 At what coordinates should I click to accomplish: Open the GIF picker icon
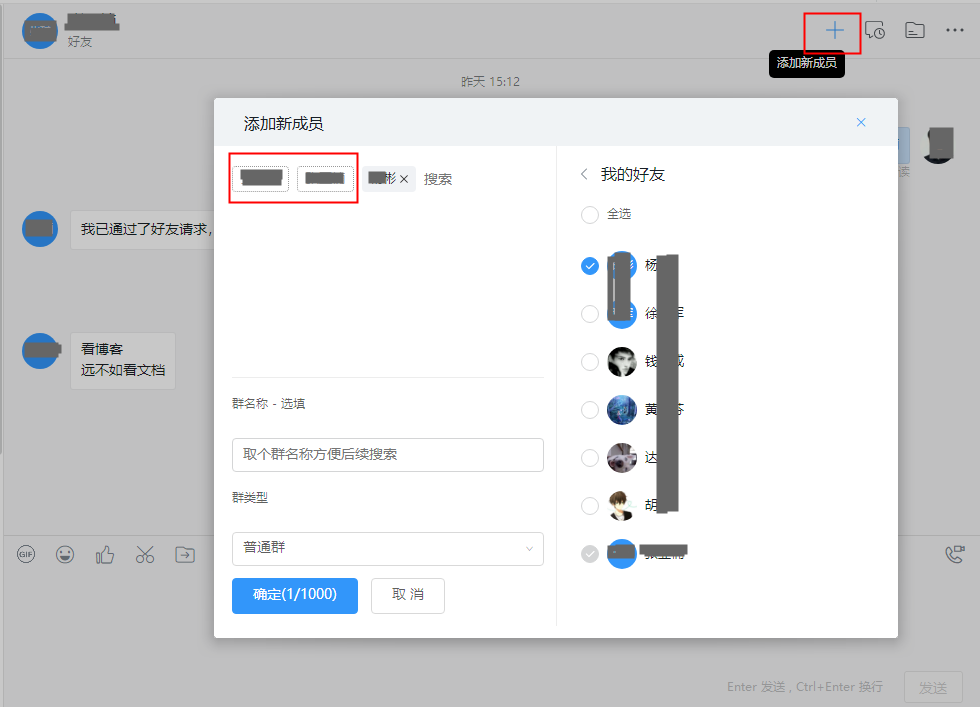pyautogui.click(x=26, y=554)
